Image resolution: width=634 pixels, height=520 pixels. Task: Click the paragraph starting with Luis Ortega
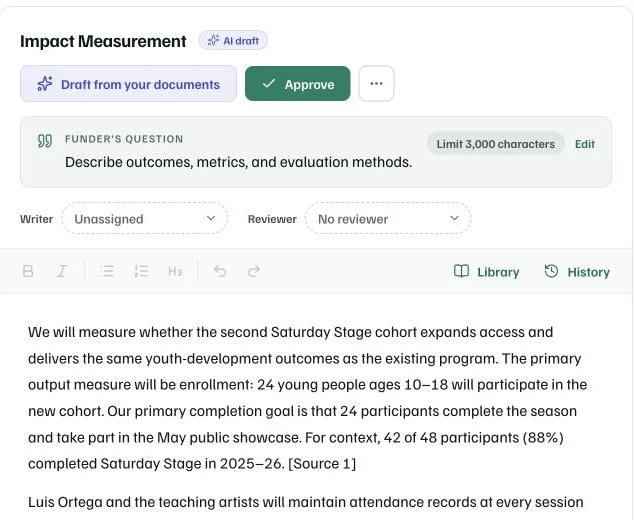[306, 502]
